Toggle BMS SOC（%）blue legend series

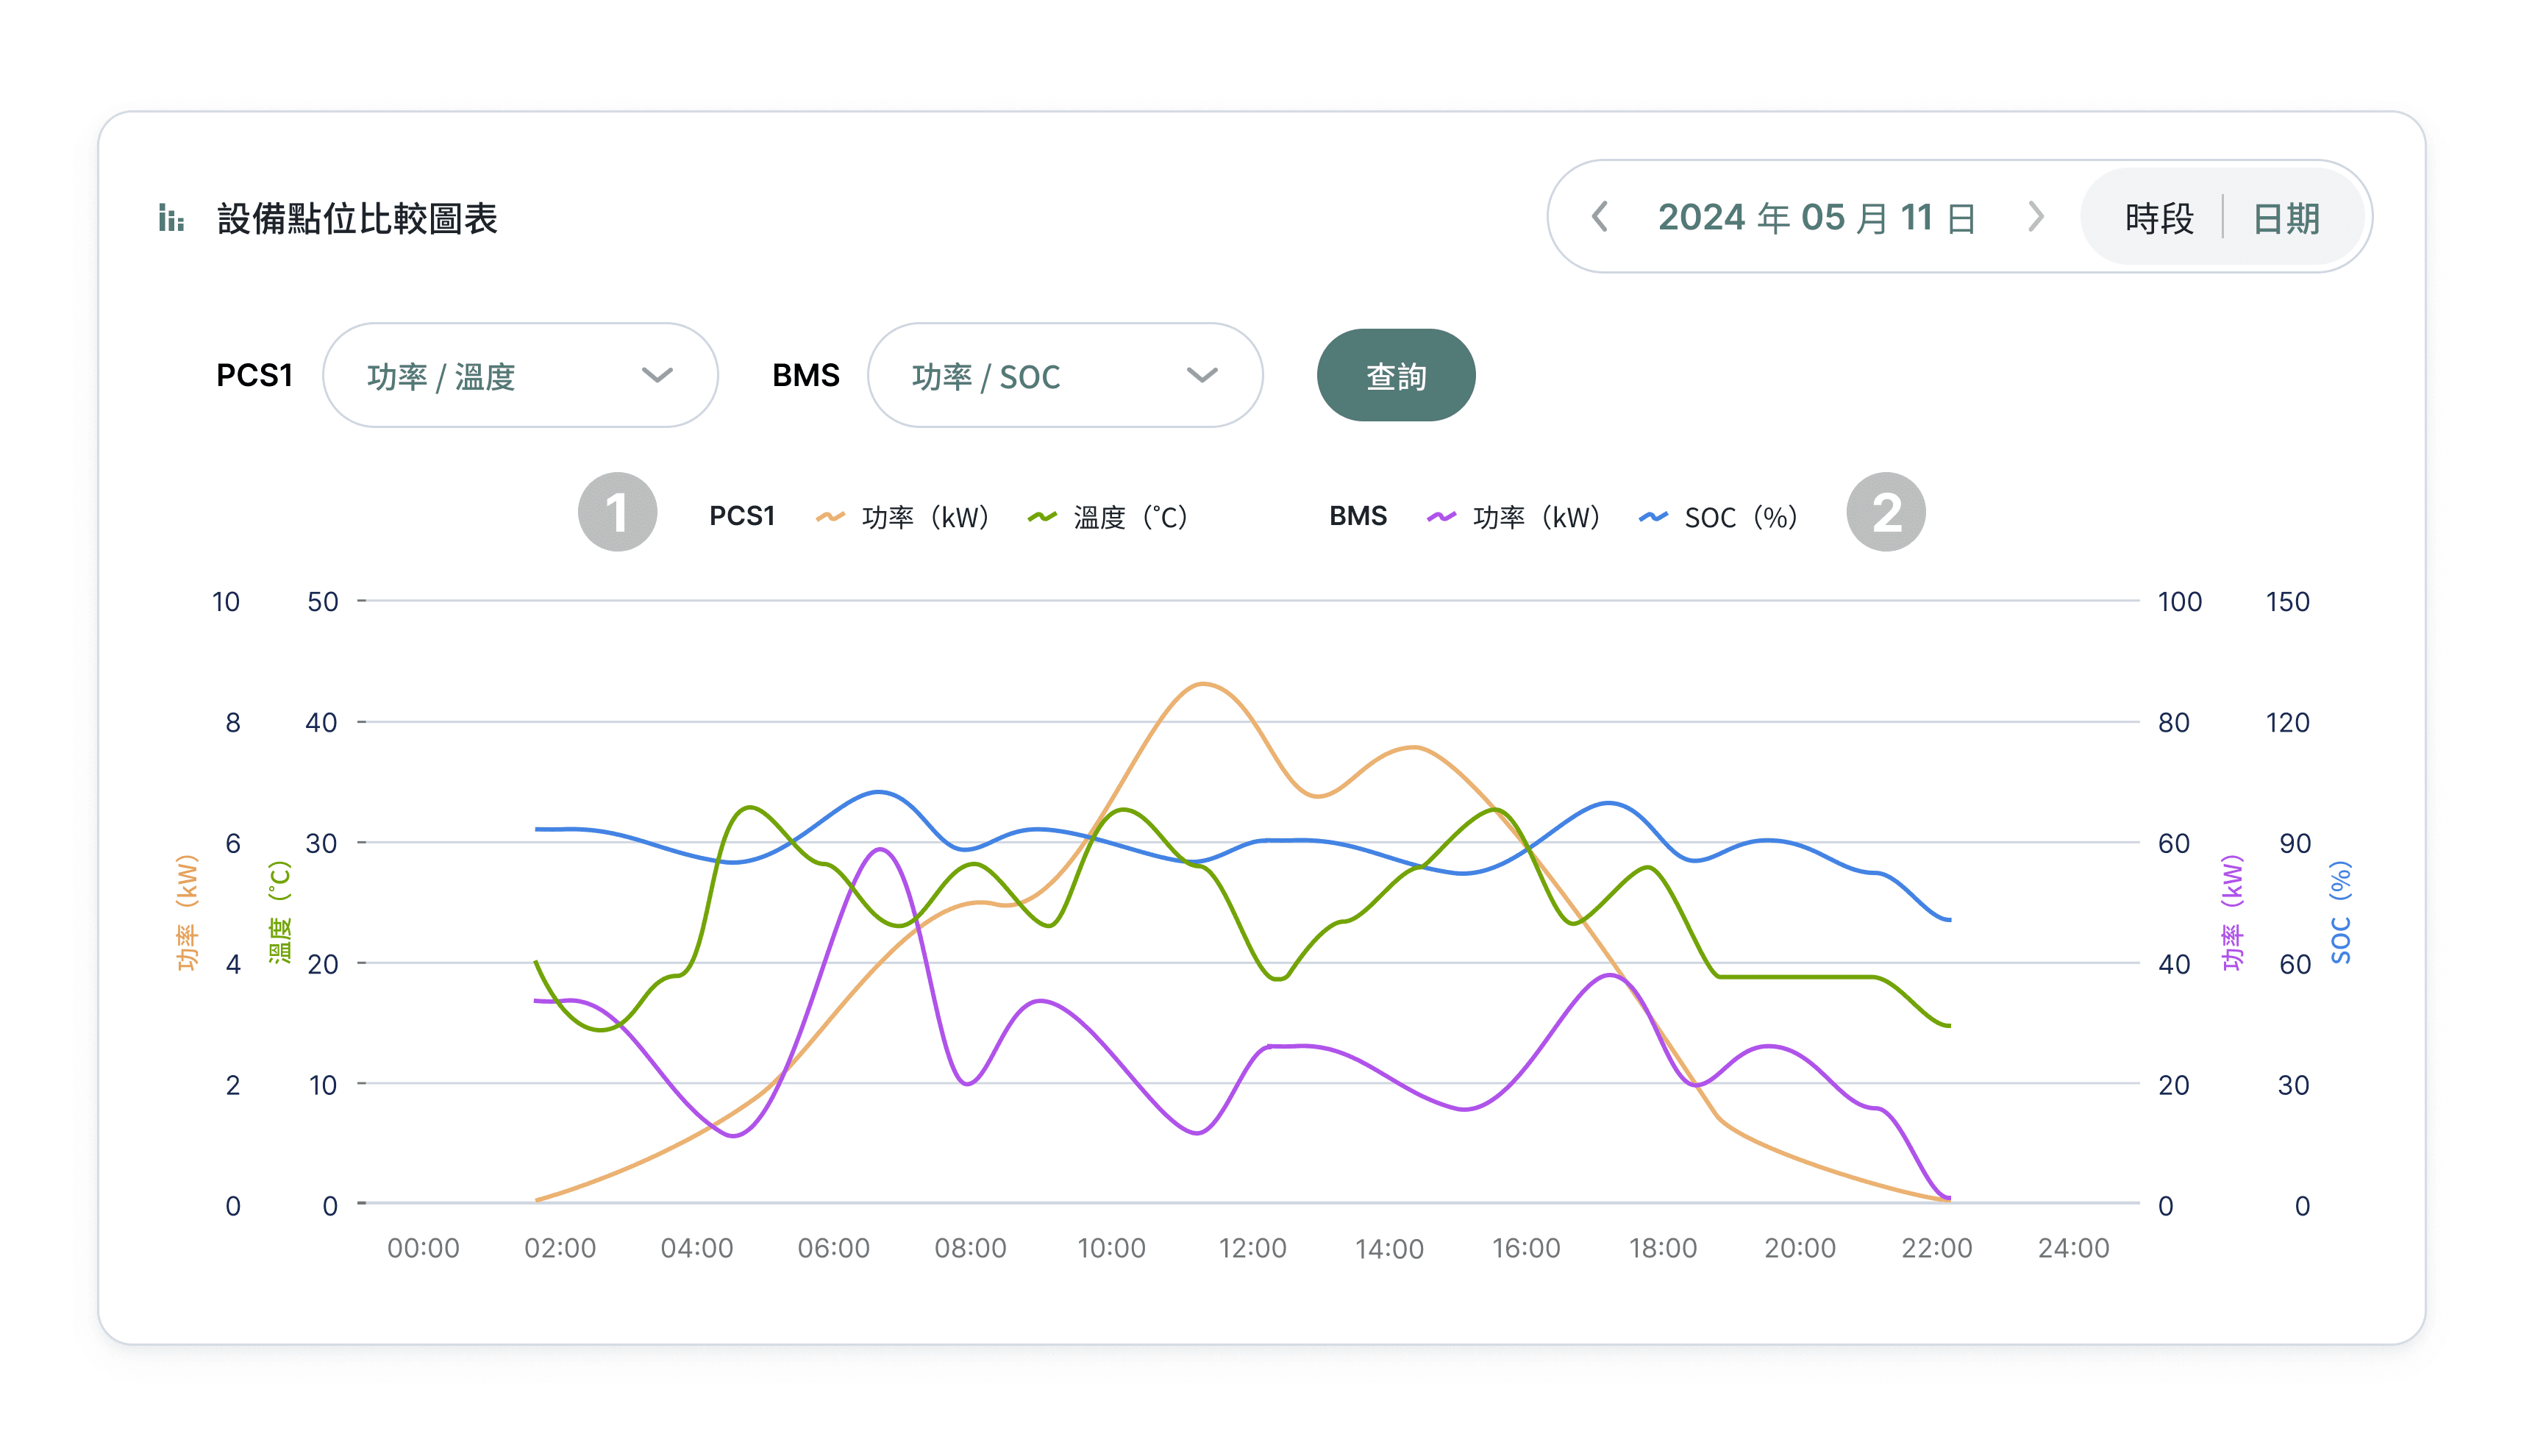click(x=1719, y=517)
